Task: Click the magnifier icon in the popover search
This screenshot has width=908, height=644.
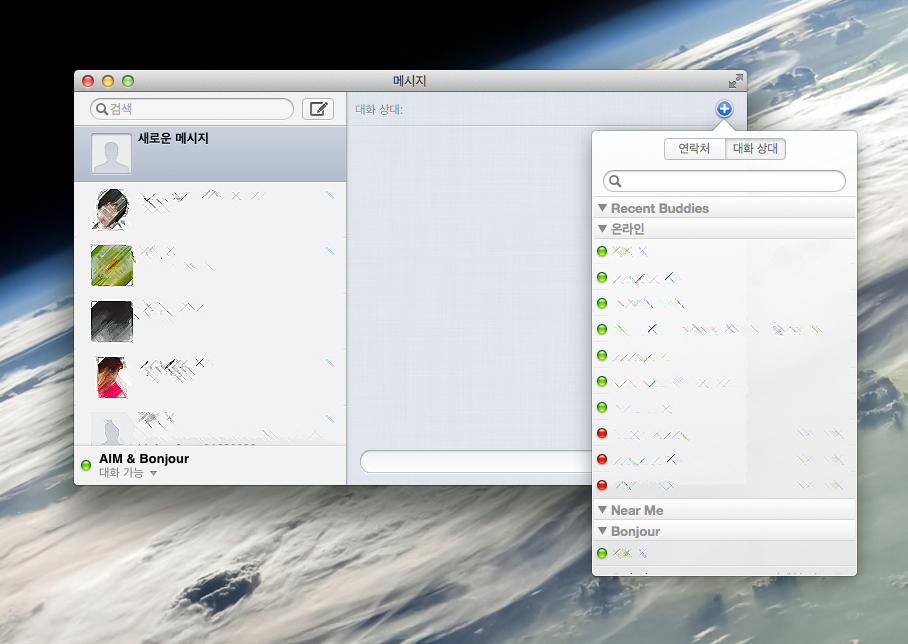Action: [x=616, y=181]
